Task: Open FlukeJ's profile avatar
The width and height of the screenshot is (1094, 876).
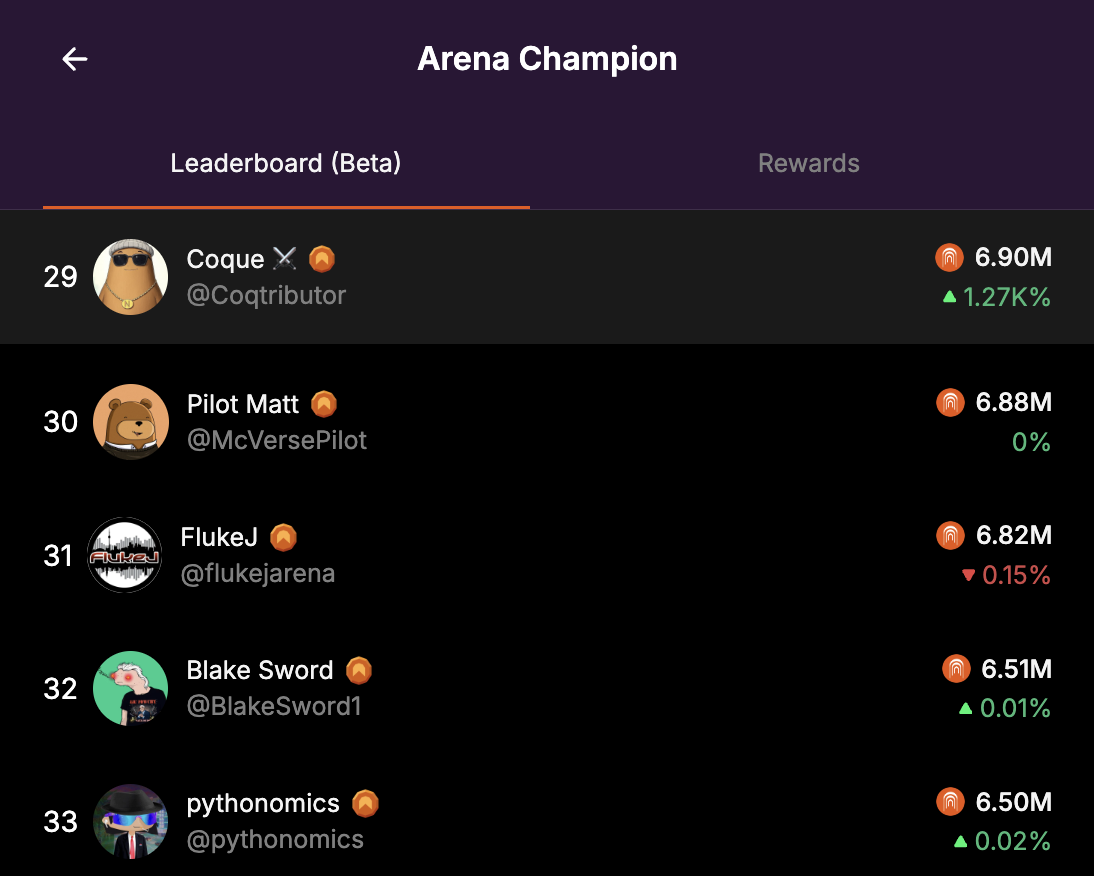Action: pos(125,555)
